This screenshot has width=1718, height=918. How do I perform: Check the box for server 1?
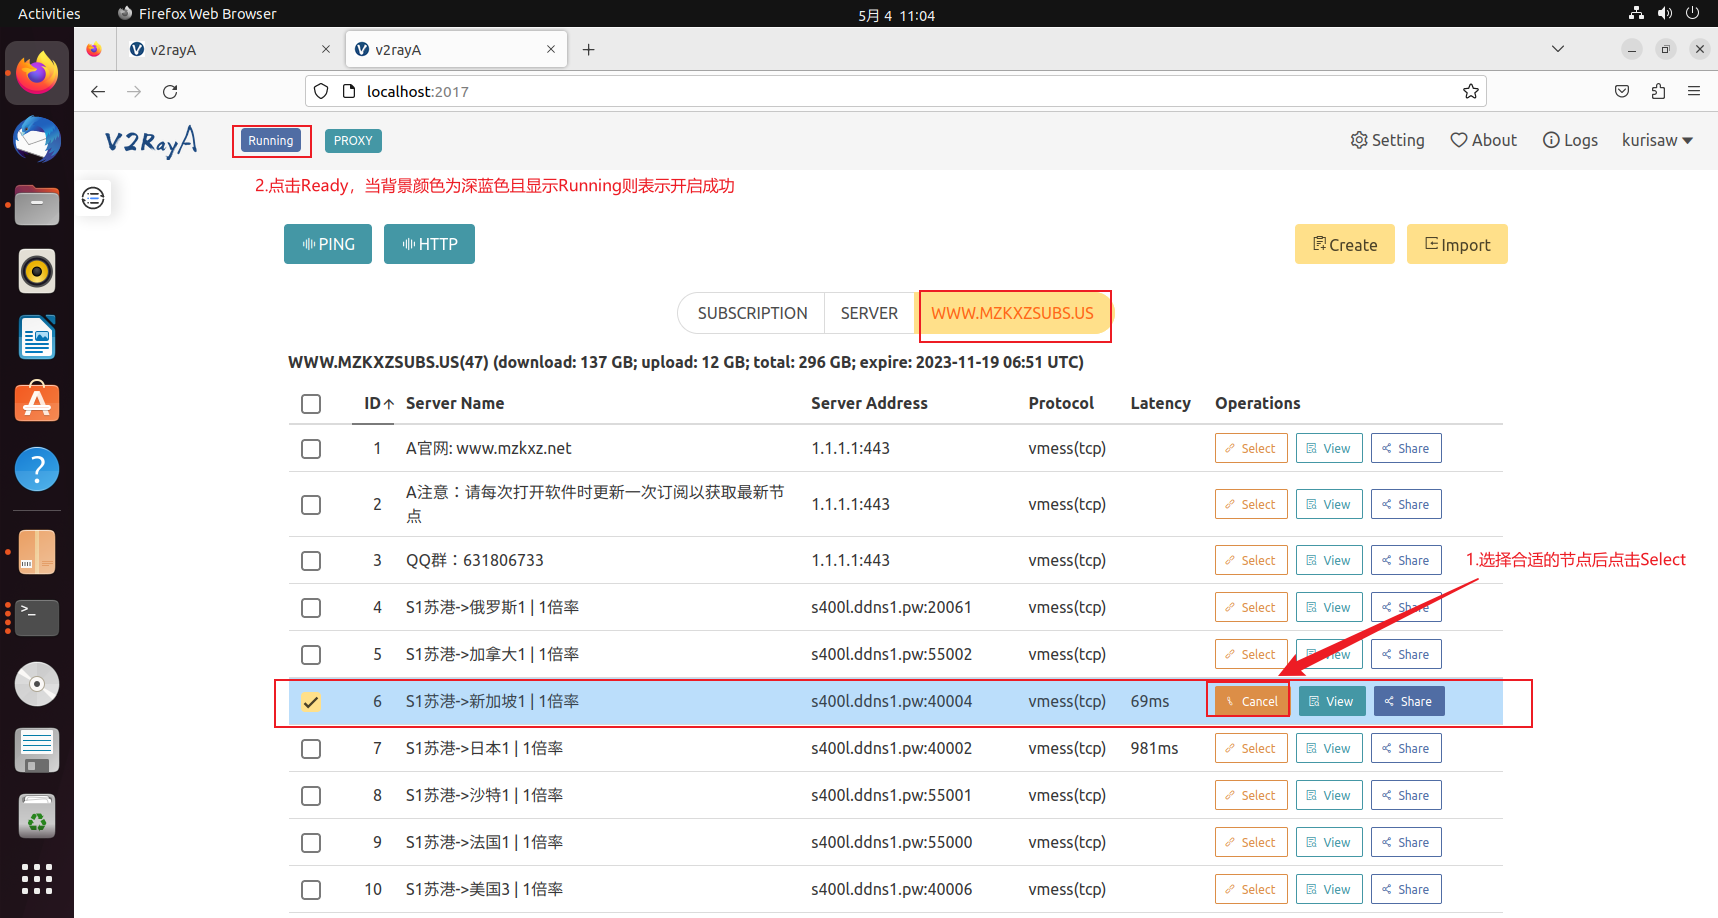tap(311, 449)
